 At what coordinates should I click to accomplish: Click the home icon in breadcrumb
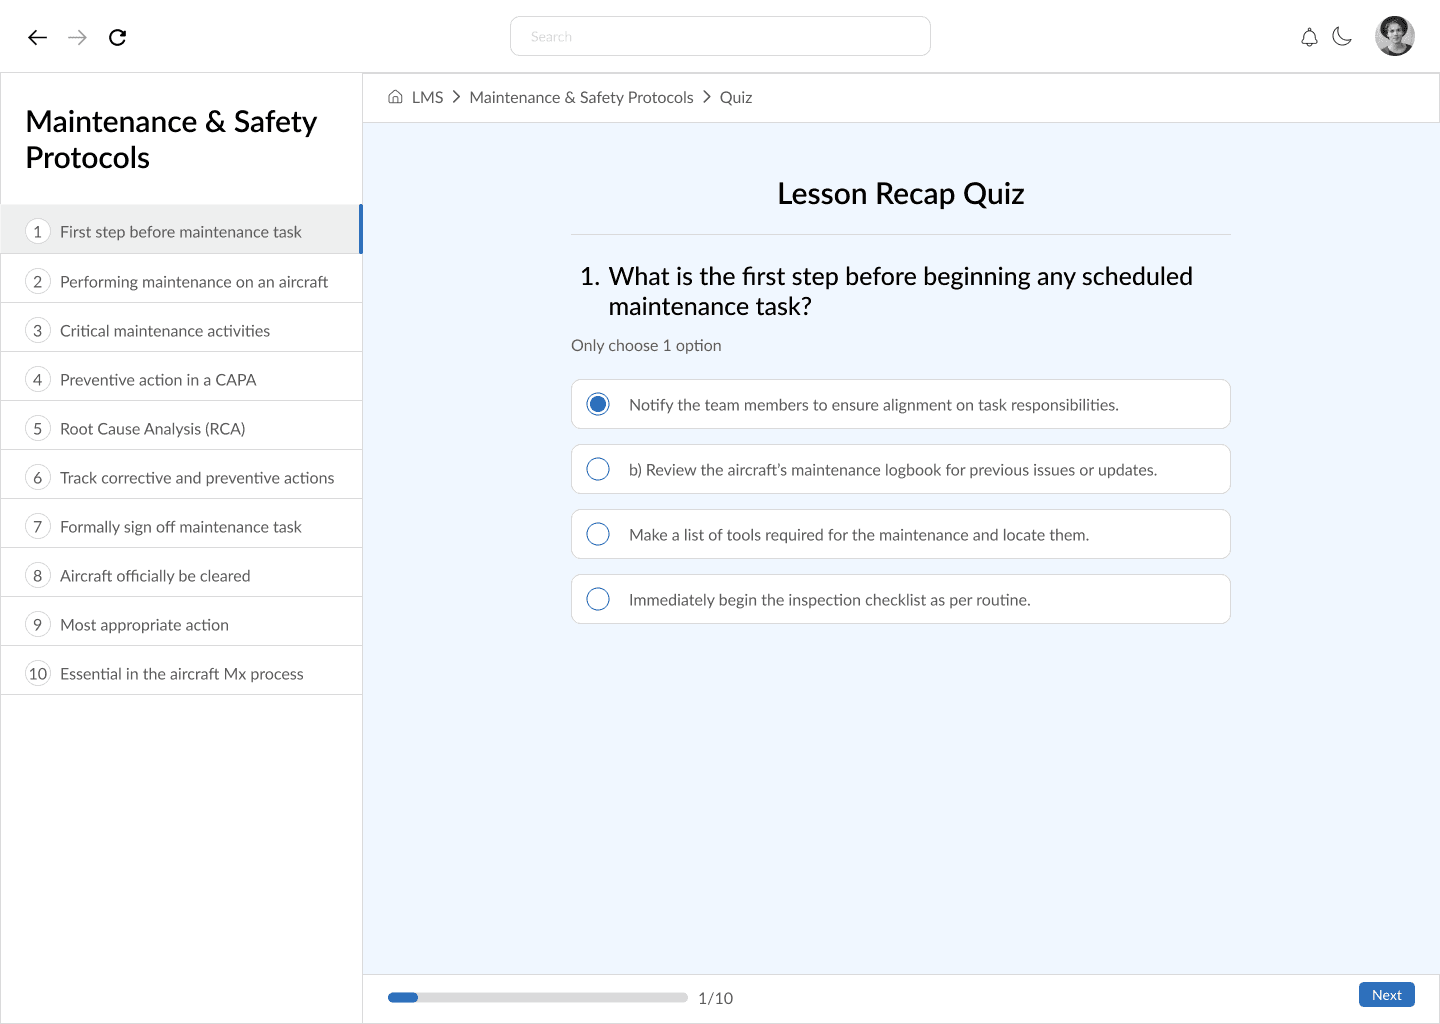tap(395, 97)
